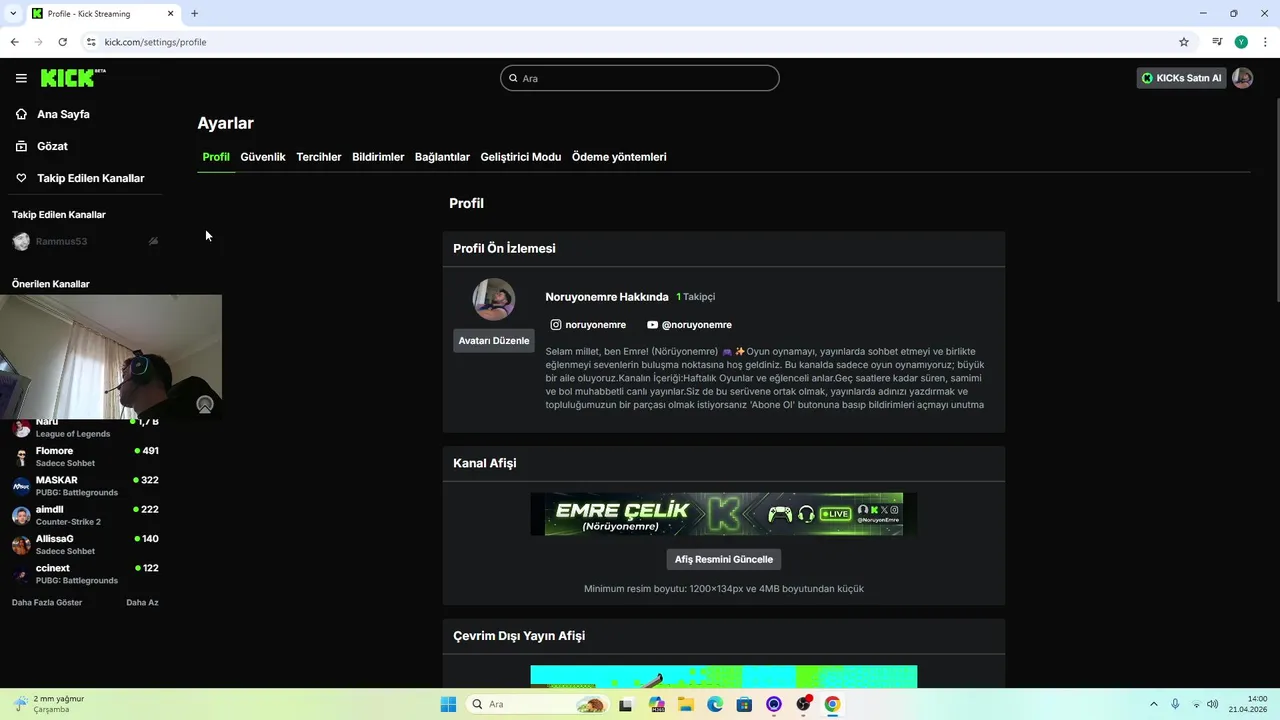Image resolution: width=1280 pixels, height=720 pixels.
Task: Click the Takip Edilen Kanallar heart icon
Action: pos(21,178)
